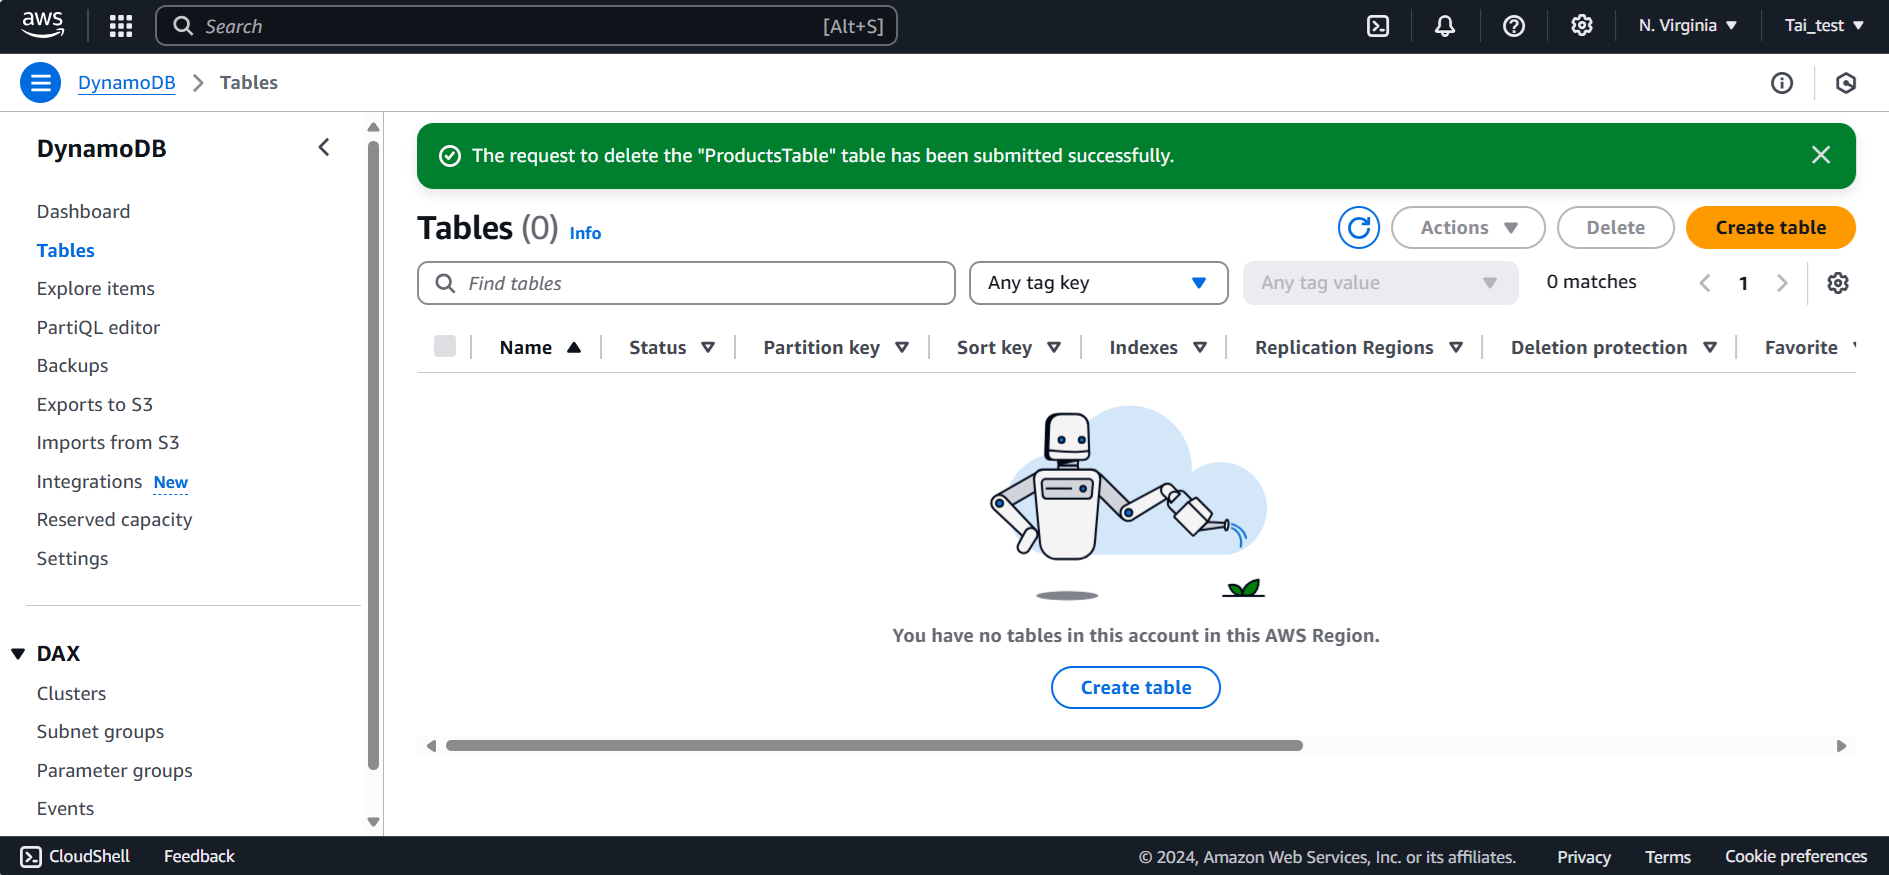This screenshot has height=875, width=1889.
Task: Follow the DynamoDB breadcrumb link
Action: coord(127,83)
